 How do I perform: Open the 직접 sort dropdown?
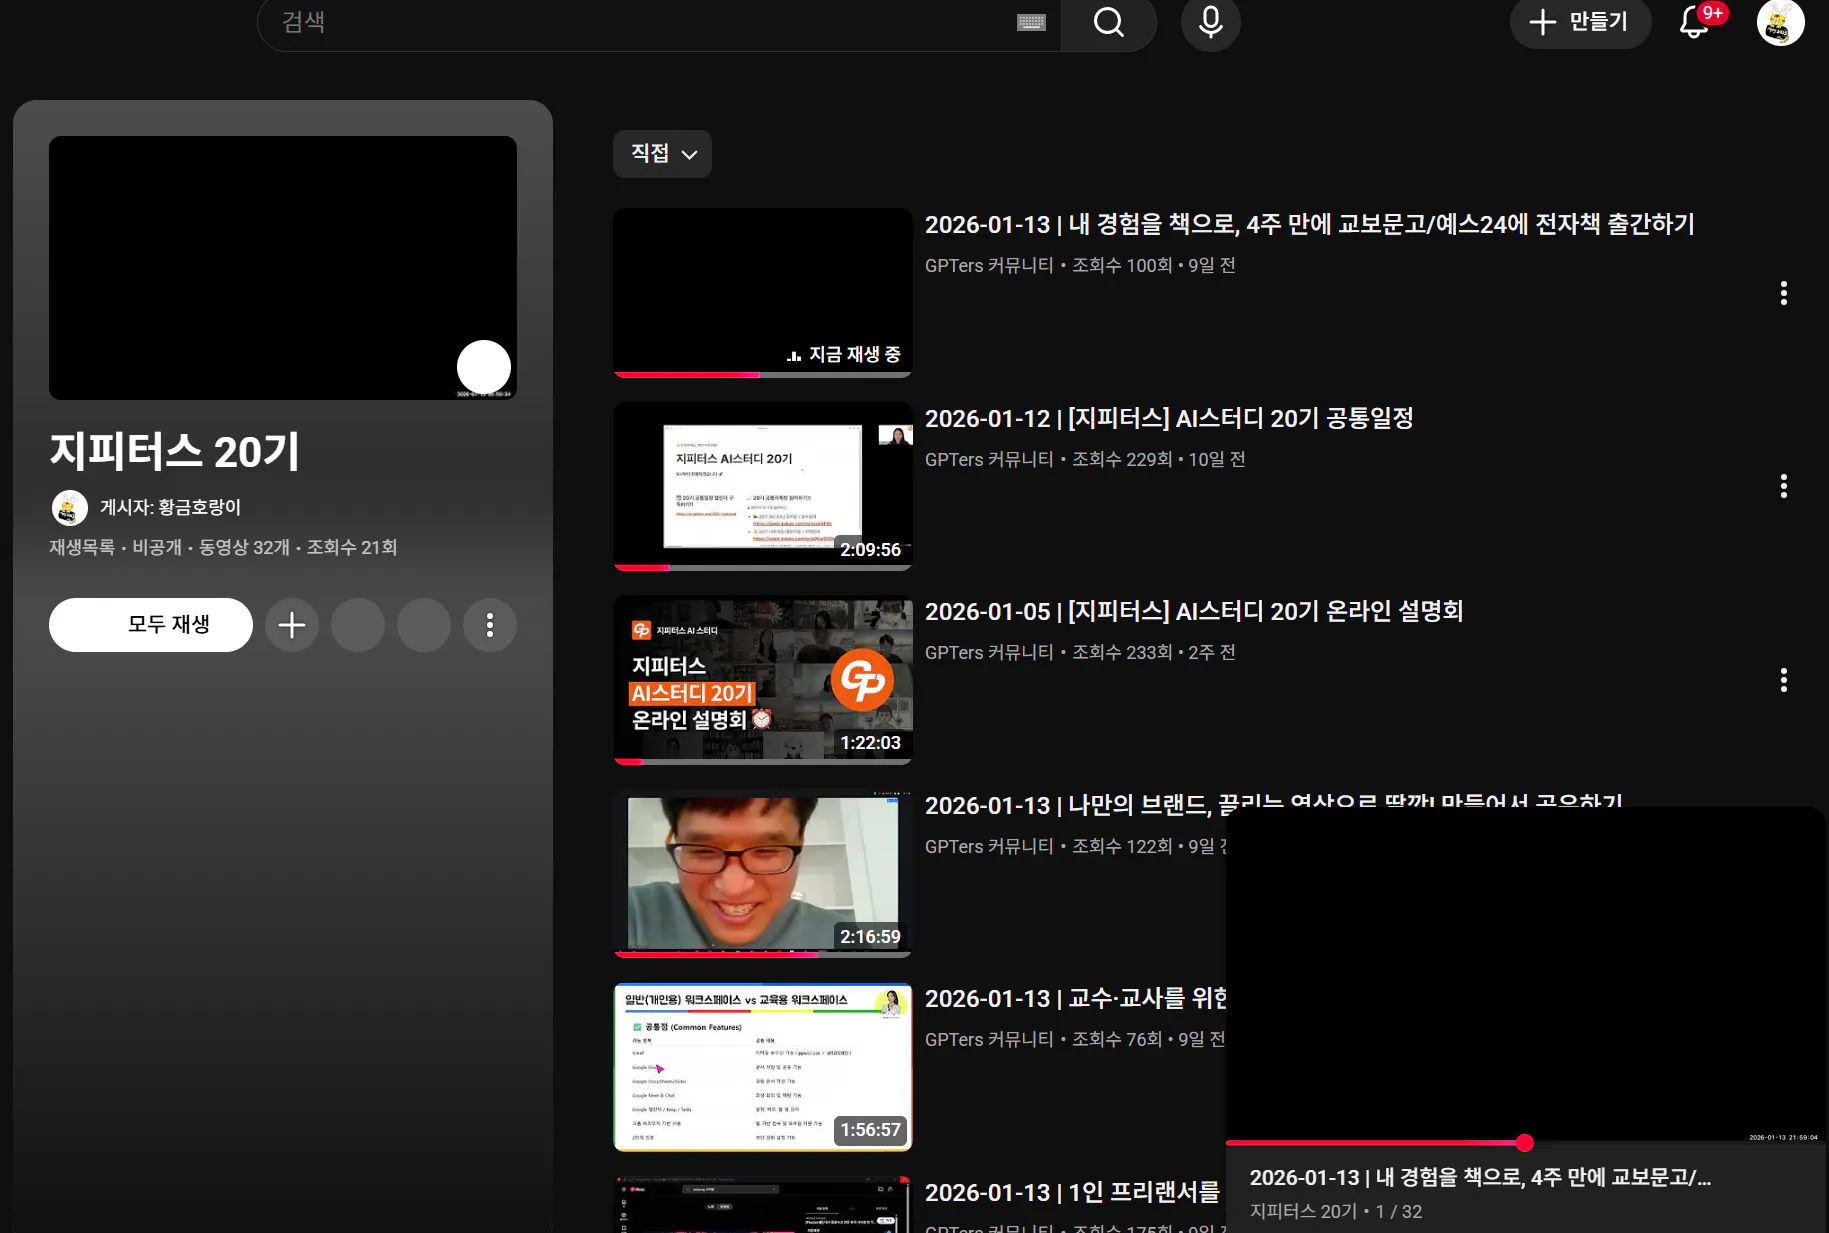661,153
